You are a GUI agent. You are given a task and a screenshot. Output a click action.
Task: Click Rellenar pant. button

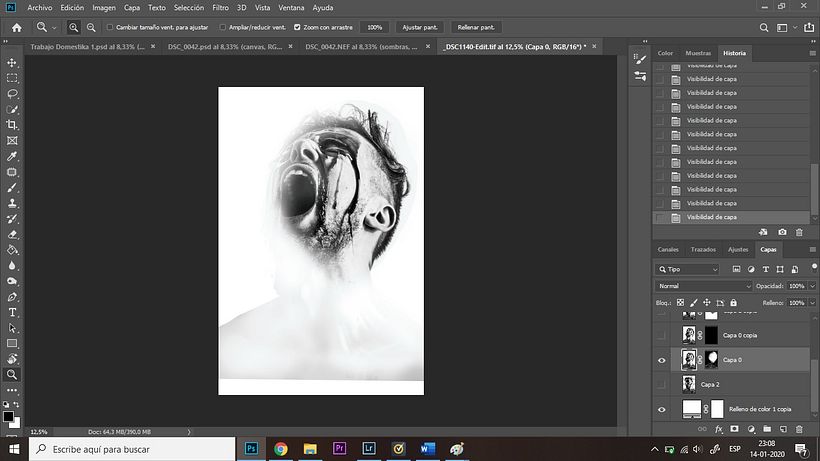pyautogui.click(x=476, y=27)
